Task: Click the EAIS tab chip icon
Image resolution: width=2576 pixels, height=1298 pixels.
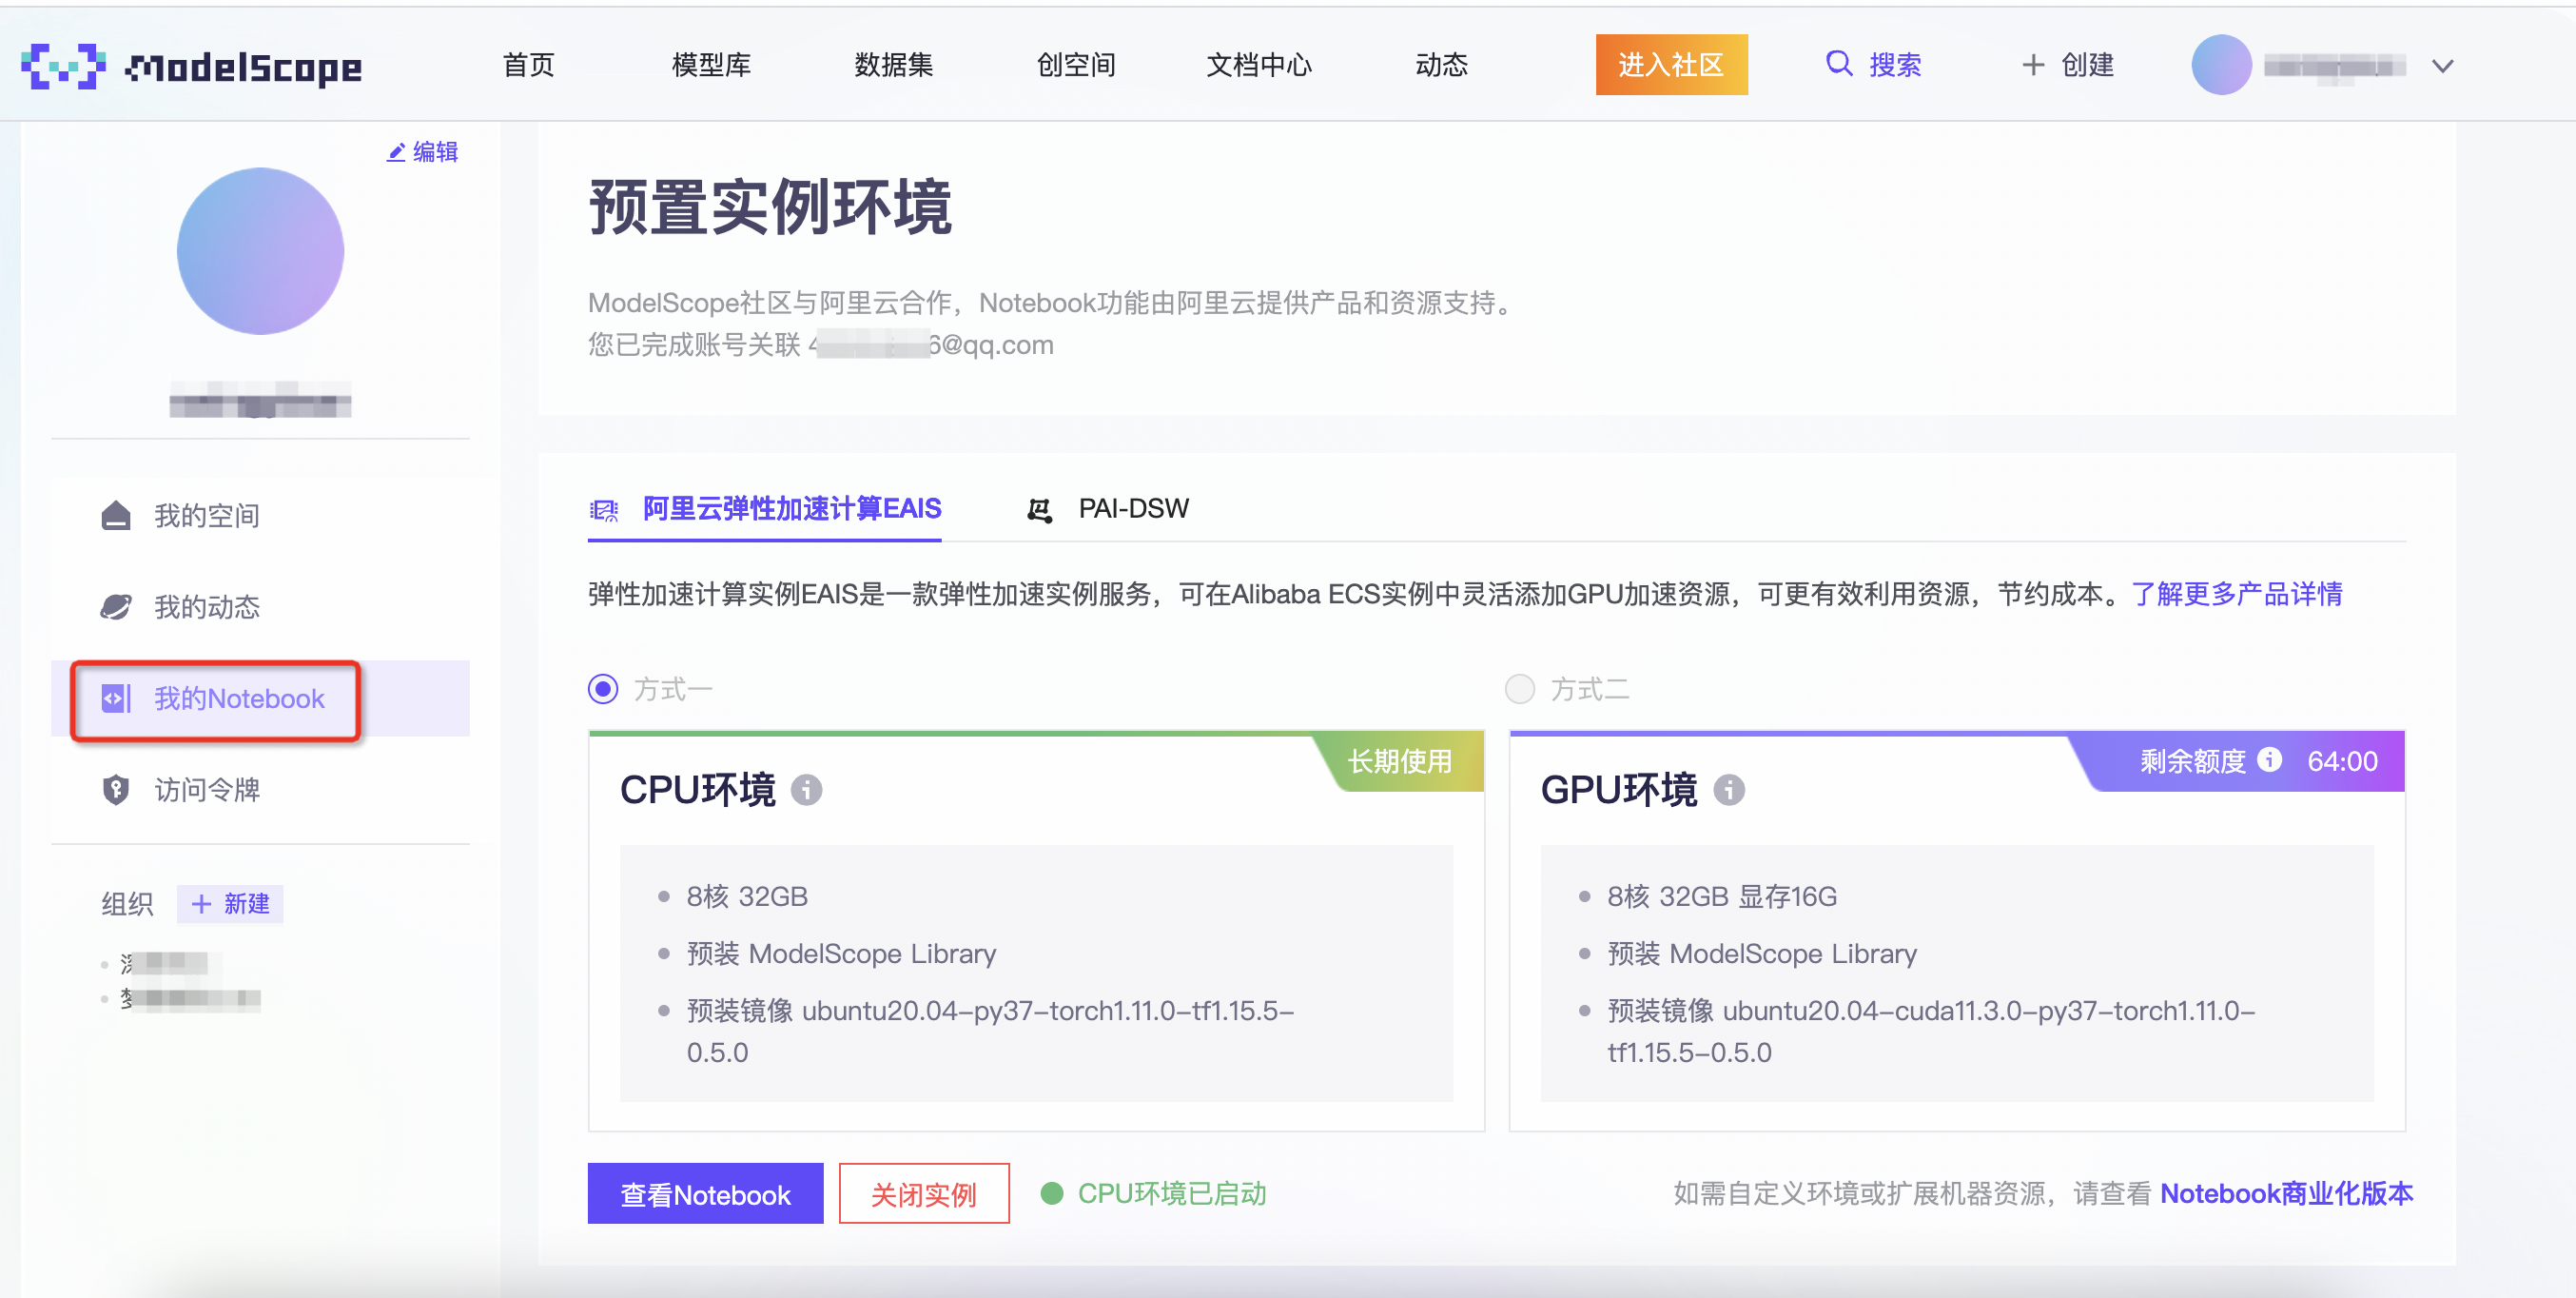Action: click(604, 510)
